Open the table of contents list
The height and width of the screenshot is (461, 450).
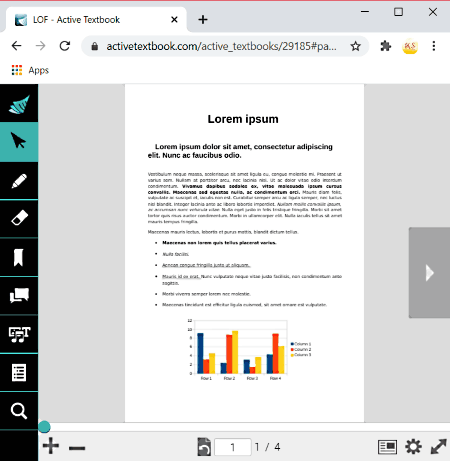[x=19, y=372]
